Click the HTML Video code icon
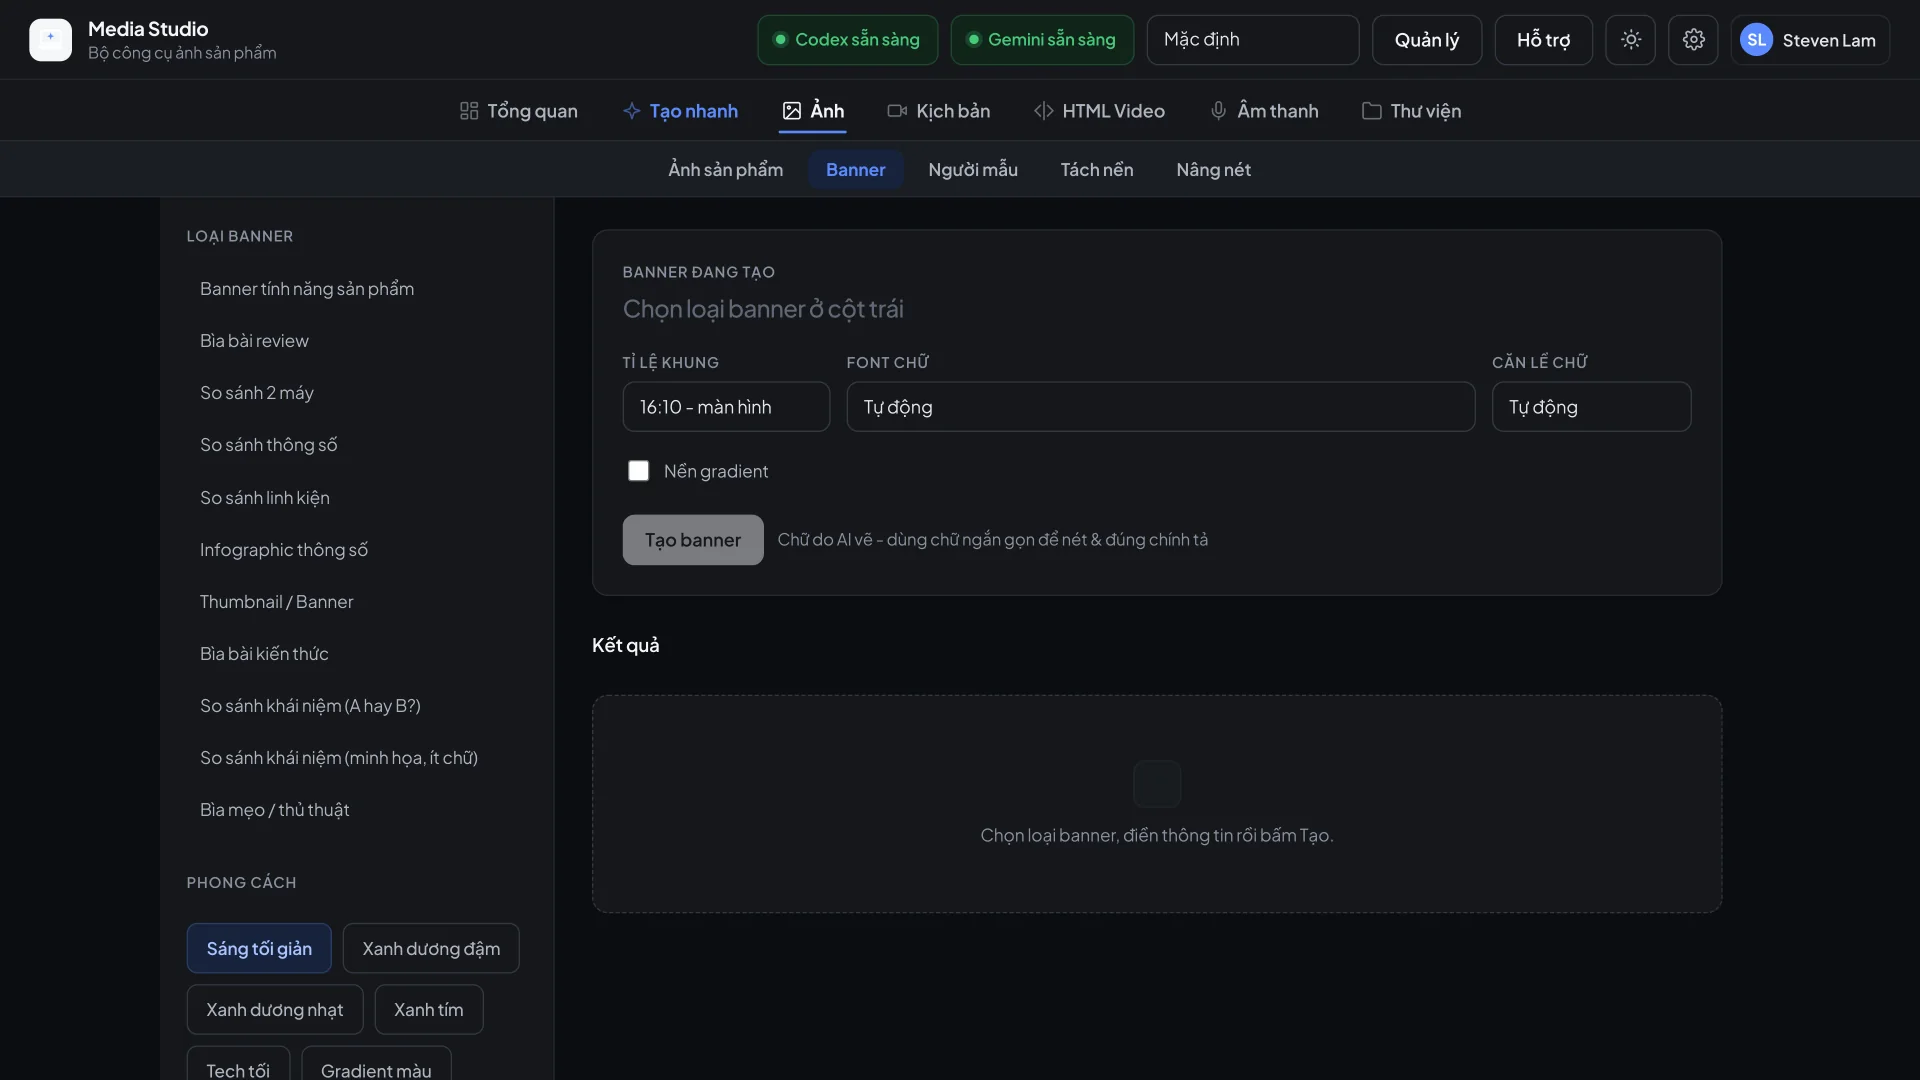 1043,111
